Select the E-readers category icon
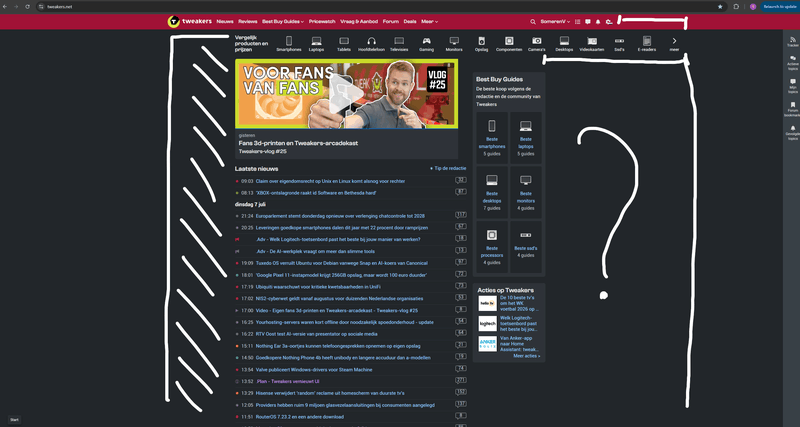The image size is (800, 427). click(x=647, y=44)
